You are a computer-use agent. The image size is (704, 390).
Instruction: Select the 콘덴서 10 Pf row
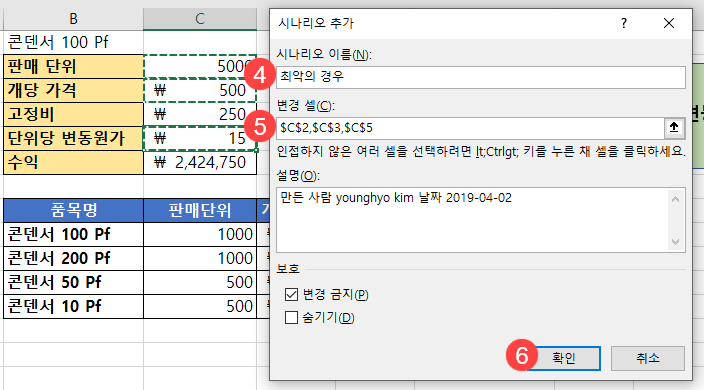(x=74, y=306)
